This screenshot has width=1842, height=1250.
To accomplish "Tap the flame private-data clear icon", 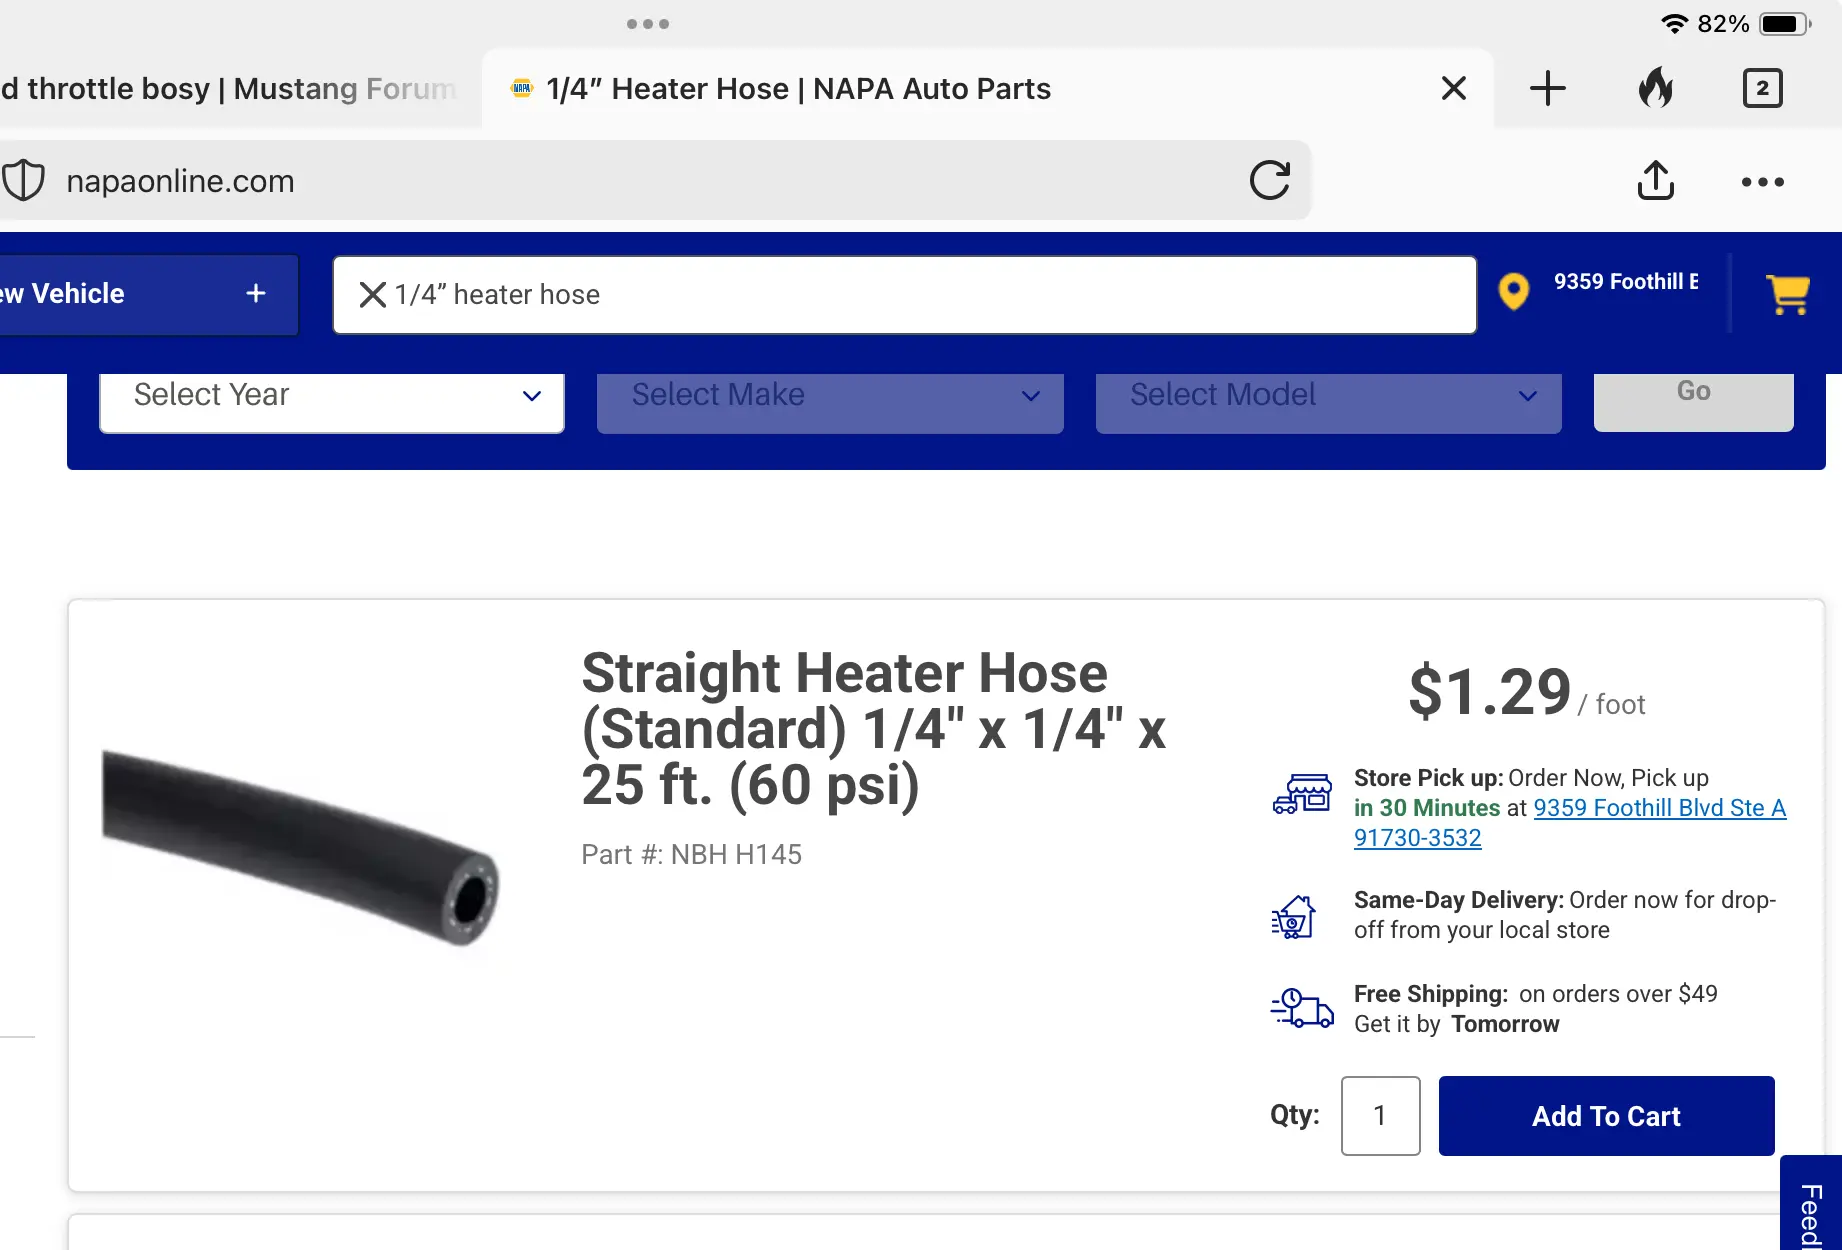I will [1656, 88].
